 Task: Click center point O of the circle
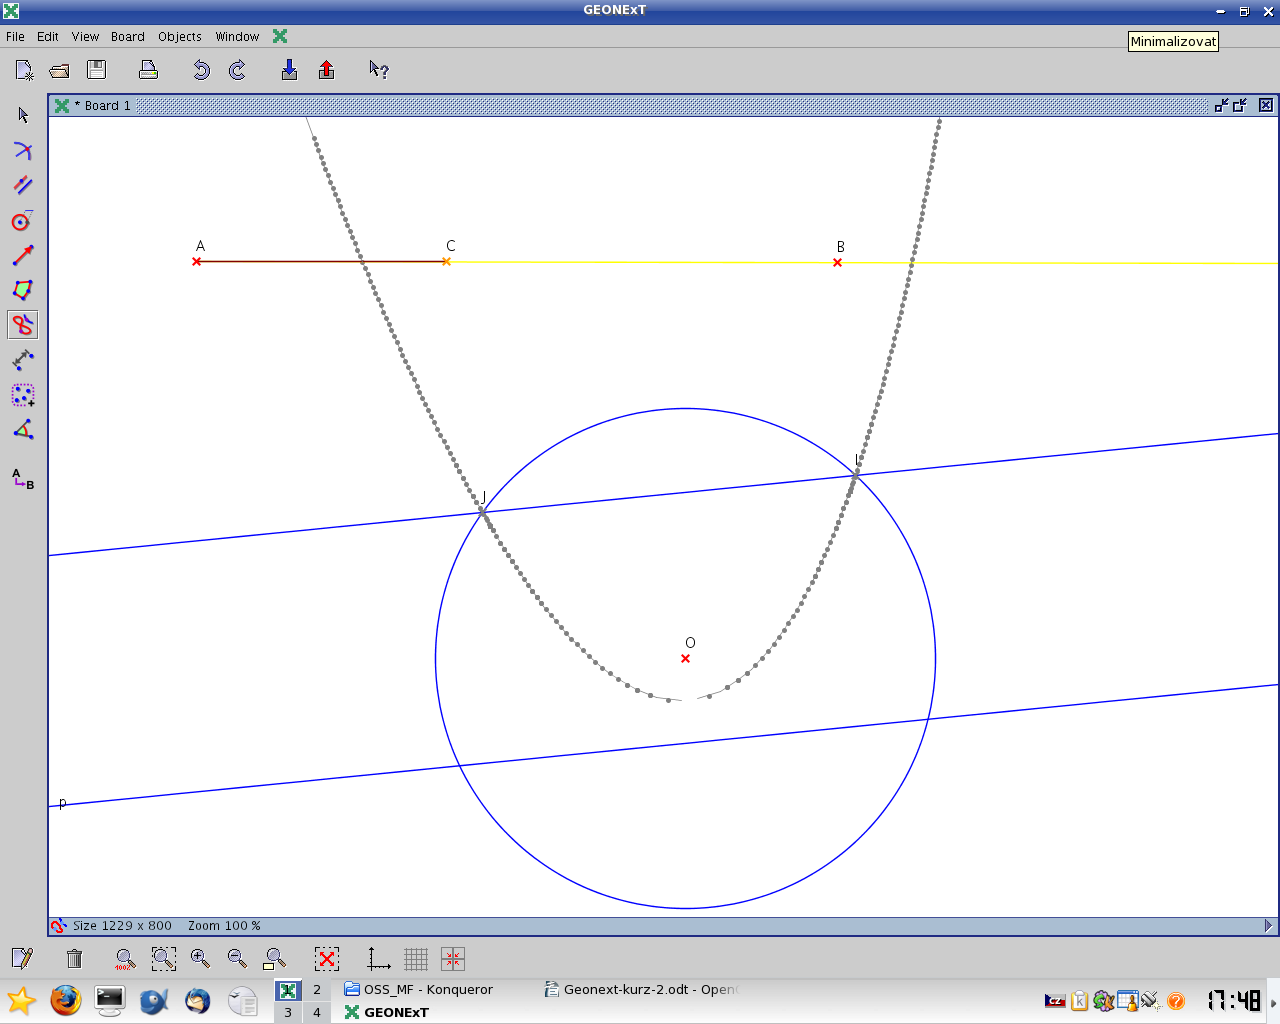(685, 658)
